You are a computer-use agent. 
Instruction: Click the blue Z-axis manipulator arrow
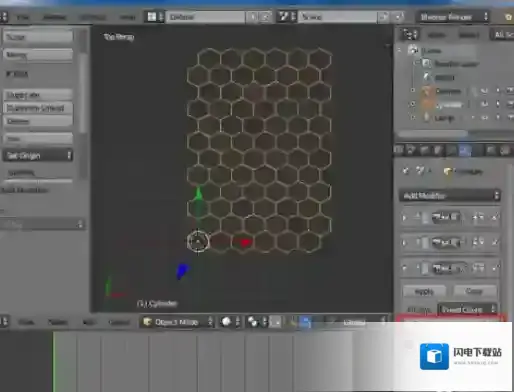(x=182, y=271)
